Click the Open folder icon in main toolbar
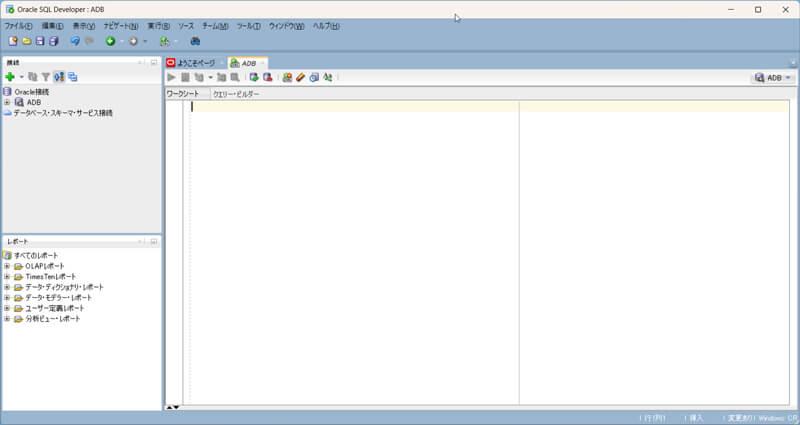This screenshot has height=425, width=800. click(x=27, y=41)
